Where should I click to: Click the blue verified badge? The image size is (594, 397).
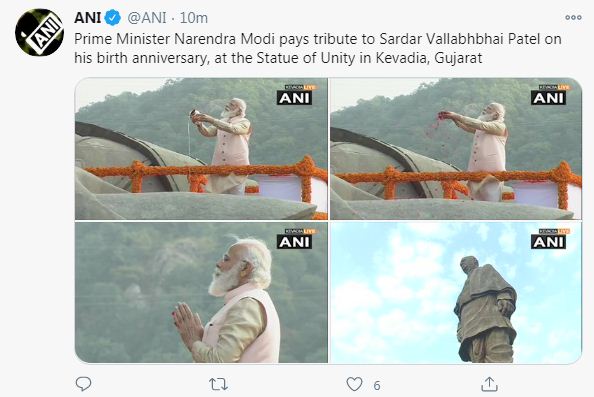tap(113, 18)
